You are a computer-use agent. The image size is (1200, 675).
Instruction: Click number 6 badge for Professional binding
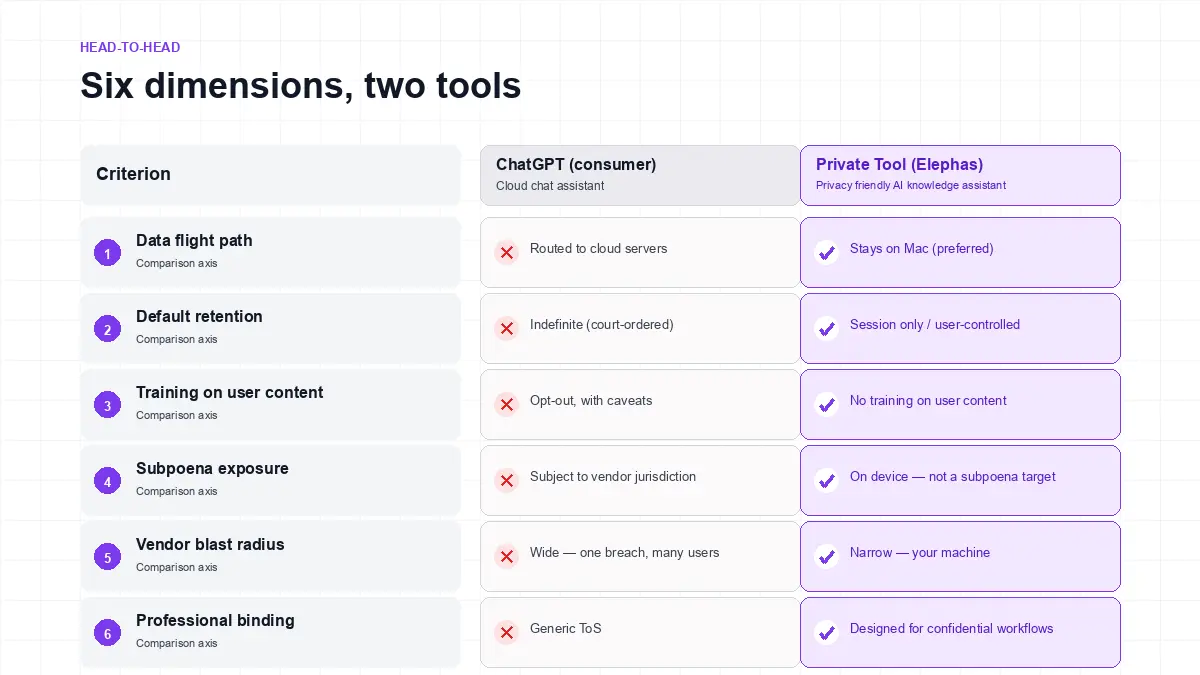(108, 633)
